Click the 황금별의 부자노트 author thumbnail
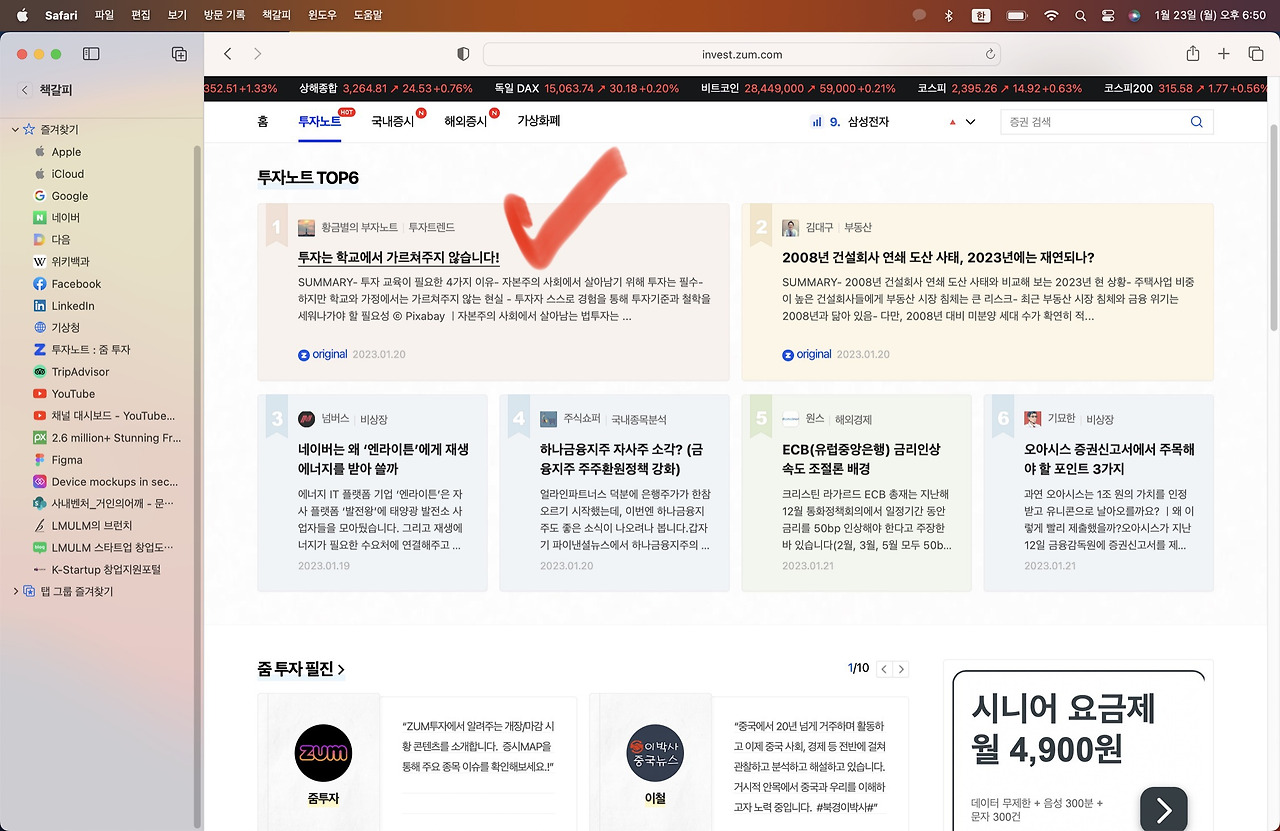The height and width of the screenshot is (831, 1280). pos(306,228)
